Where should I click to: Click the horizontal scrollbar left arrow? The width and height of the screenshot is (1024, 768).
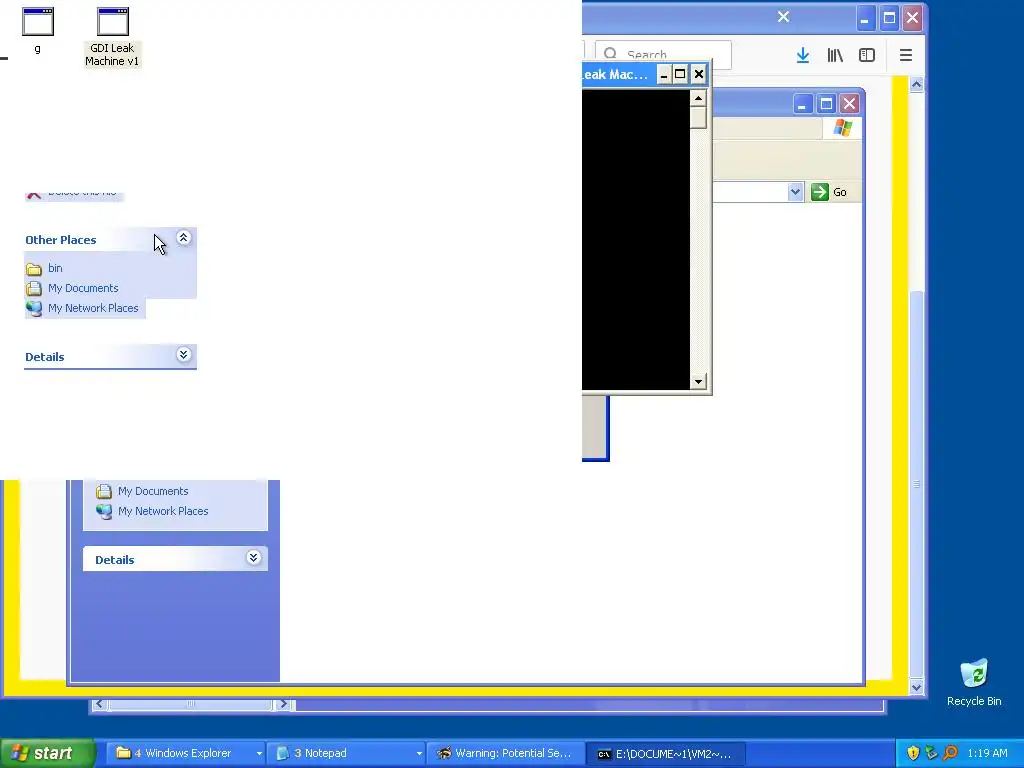tap(99, 704)
